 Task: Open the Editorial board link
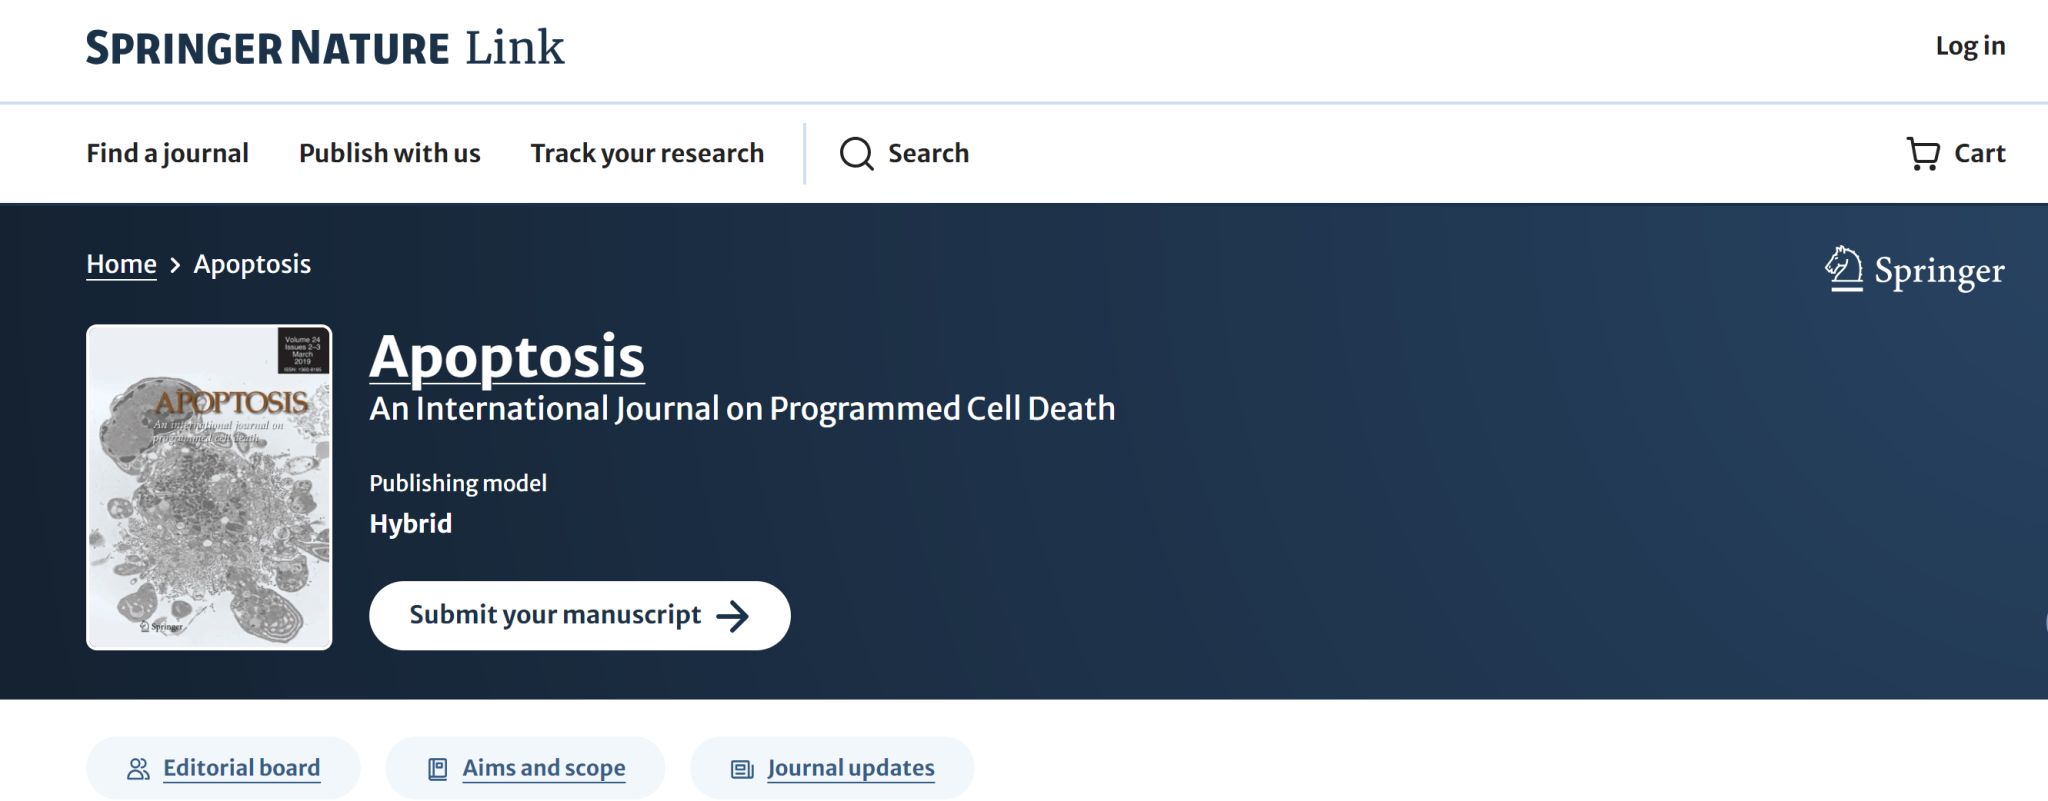point(241,768)
